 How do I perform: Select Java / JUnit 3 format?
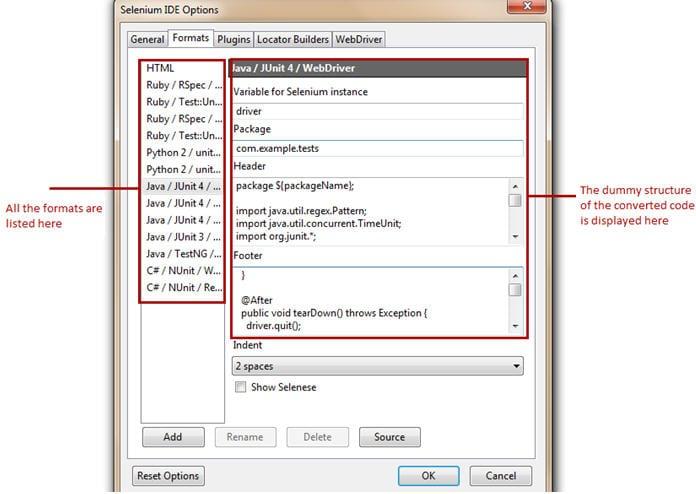pyautogui.click(x=182, y=237)
